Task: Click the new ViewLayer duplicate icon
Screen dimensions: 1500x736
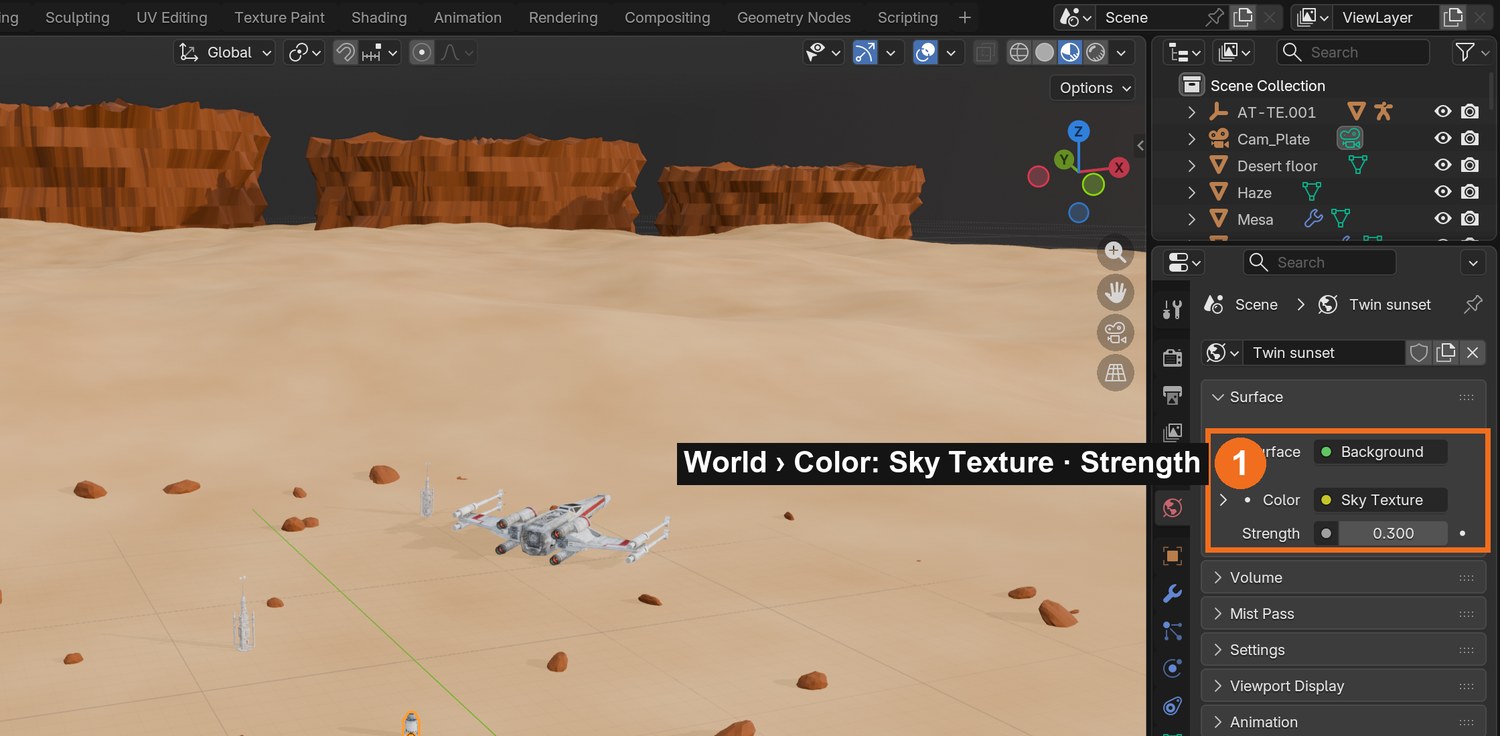Action: point(1452,17)
